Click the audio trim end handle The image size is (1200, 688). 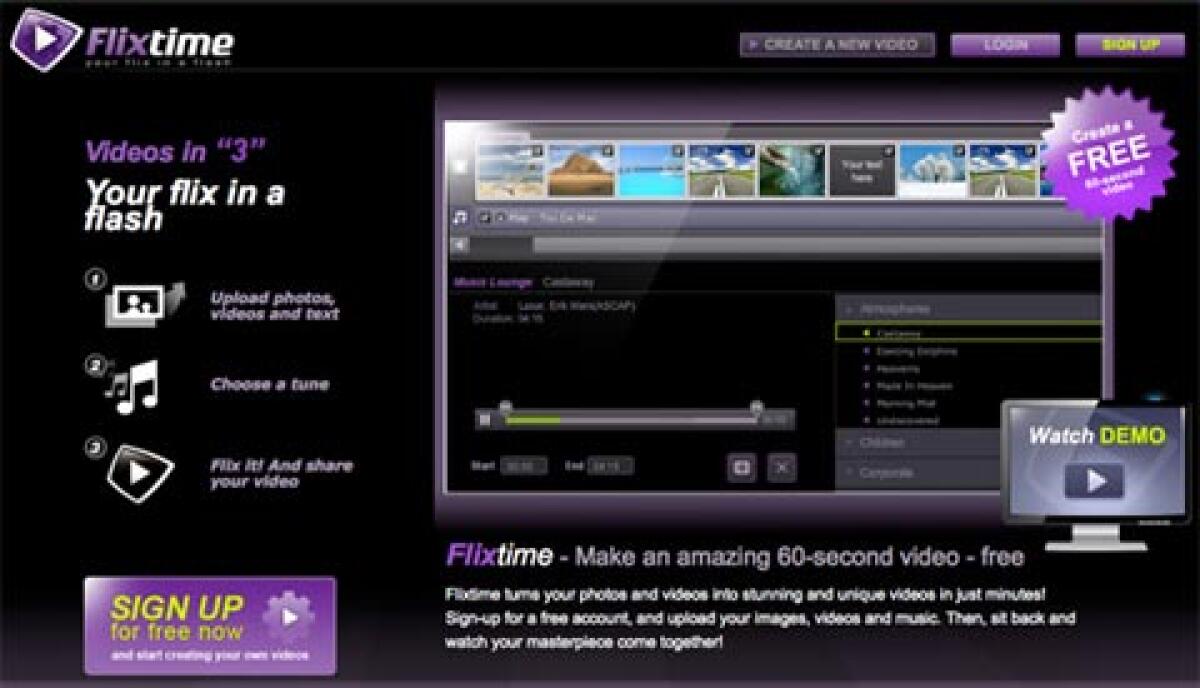pyautogui.click(x=757, y=406)
